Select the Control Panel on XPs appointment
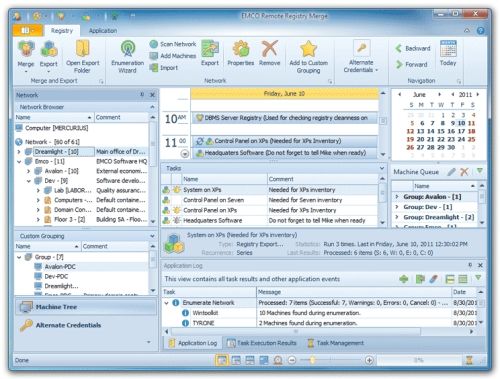Screen dimensions: 500x379 coord(284,141)
